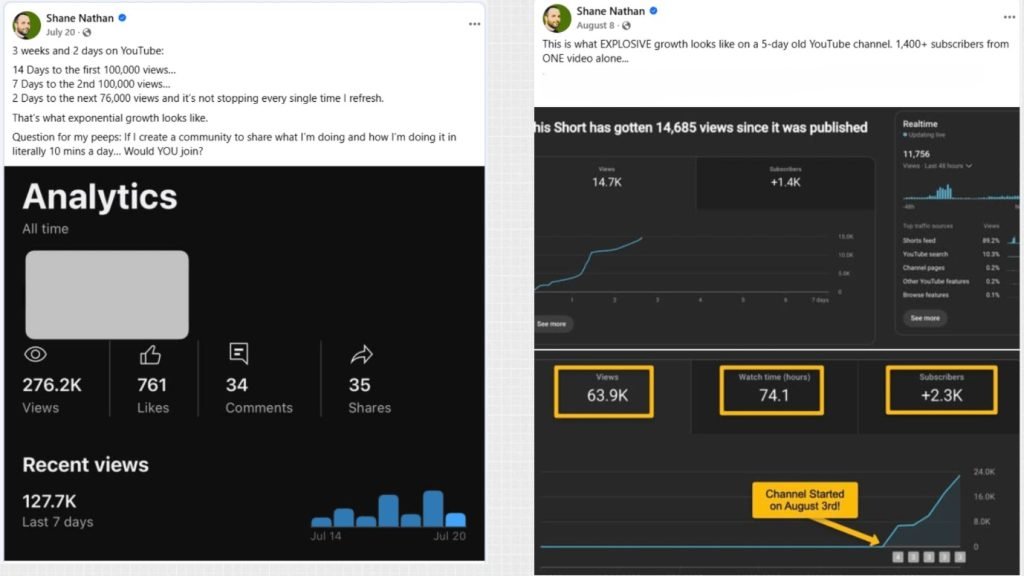Click verified badge on the July 20 post
1024x576 pixels.
(x=122, y=18)
